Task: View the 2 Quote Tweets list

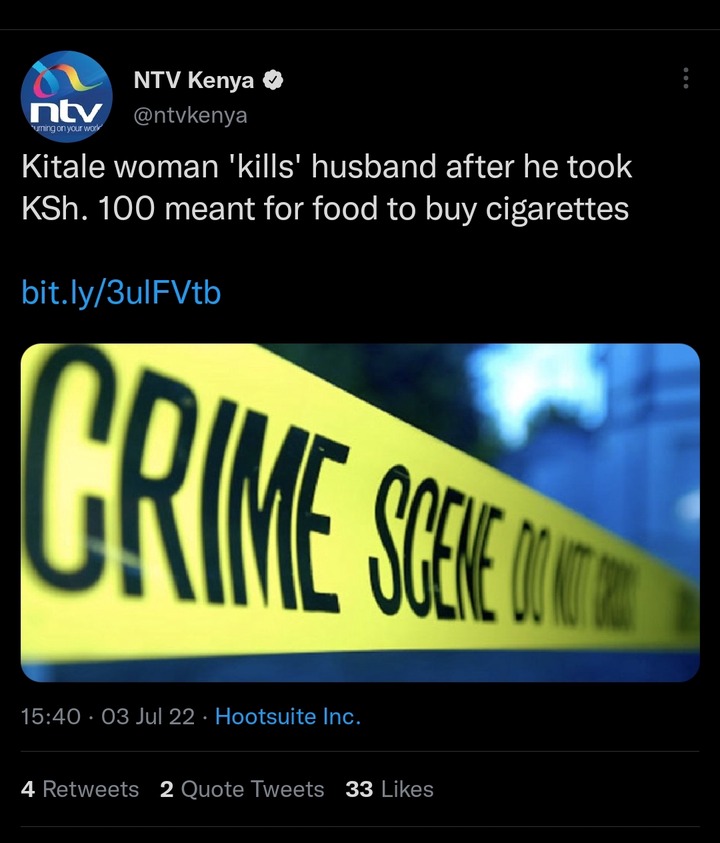Action: (242, 789)
